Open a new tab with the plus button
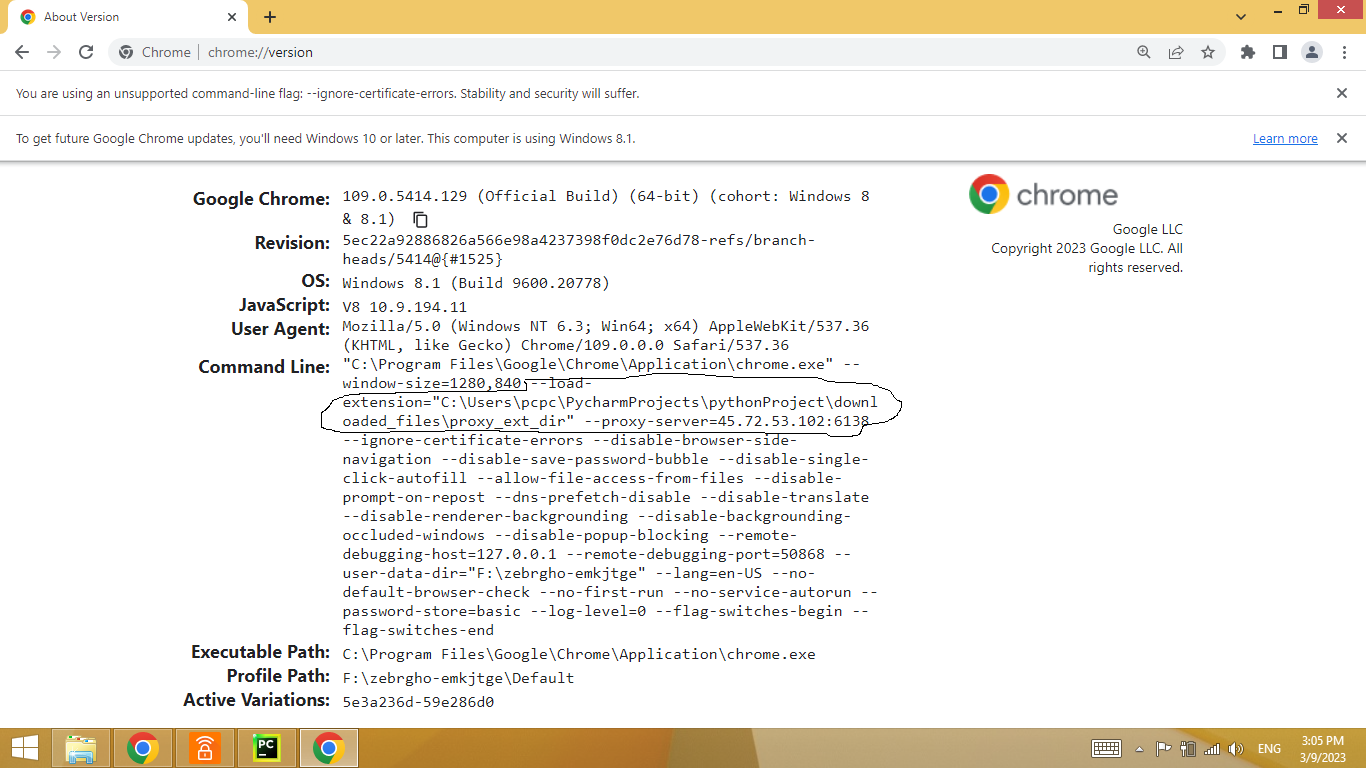The height and width of the screenshot is (768, 1366). (x=270, y=17)
